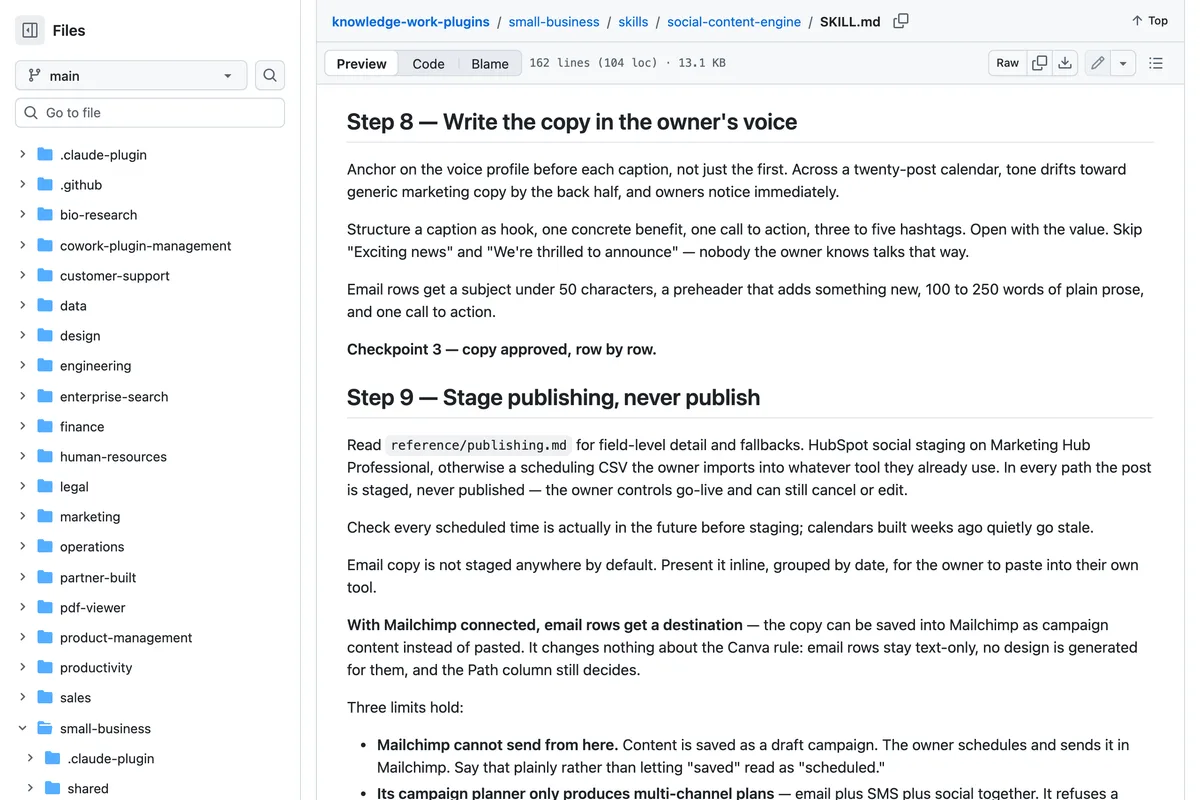Expand the marketing folder chevron
The image size is (1200, 800).
22,517
